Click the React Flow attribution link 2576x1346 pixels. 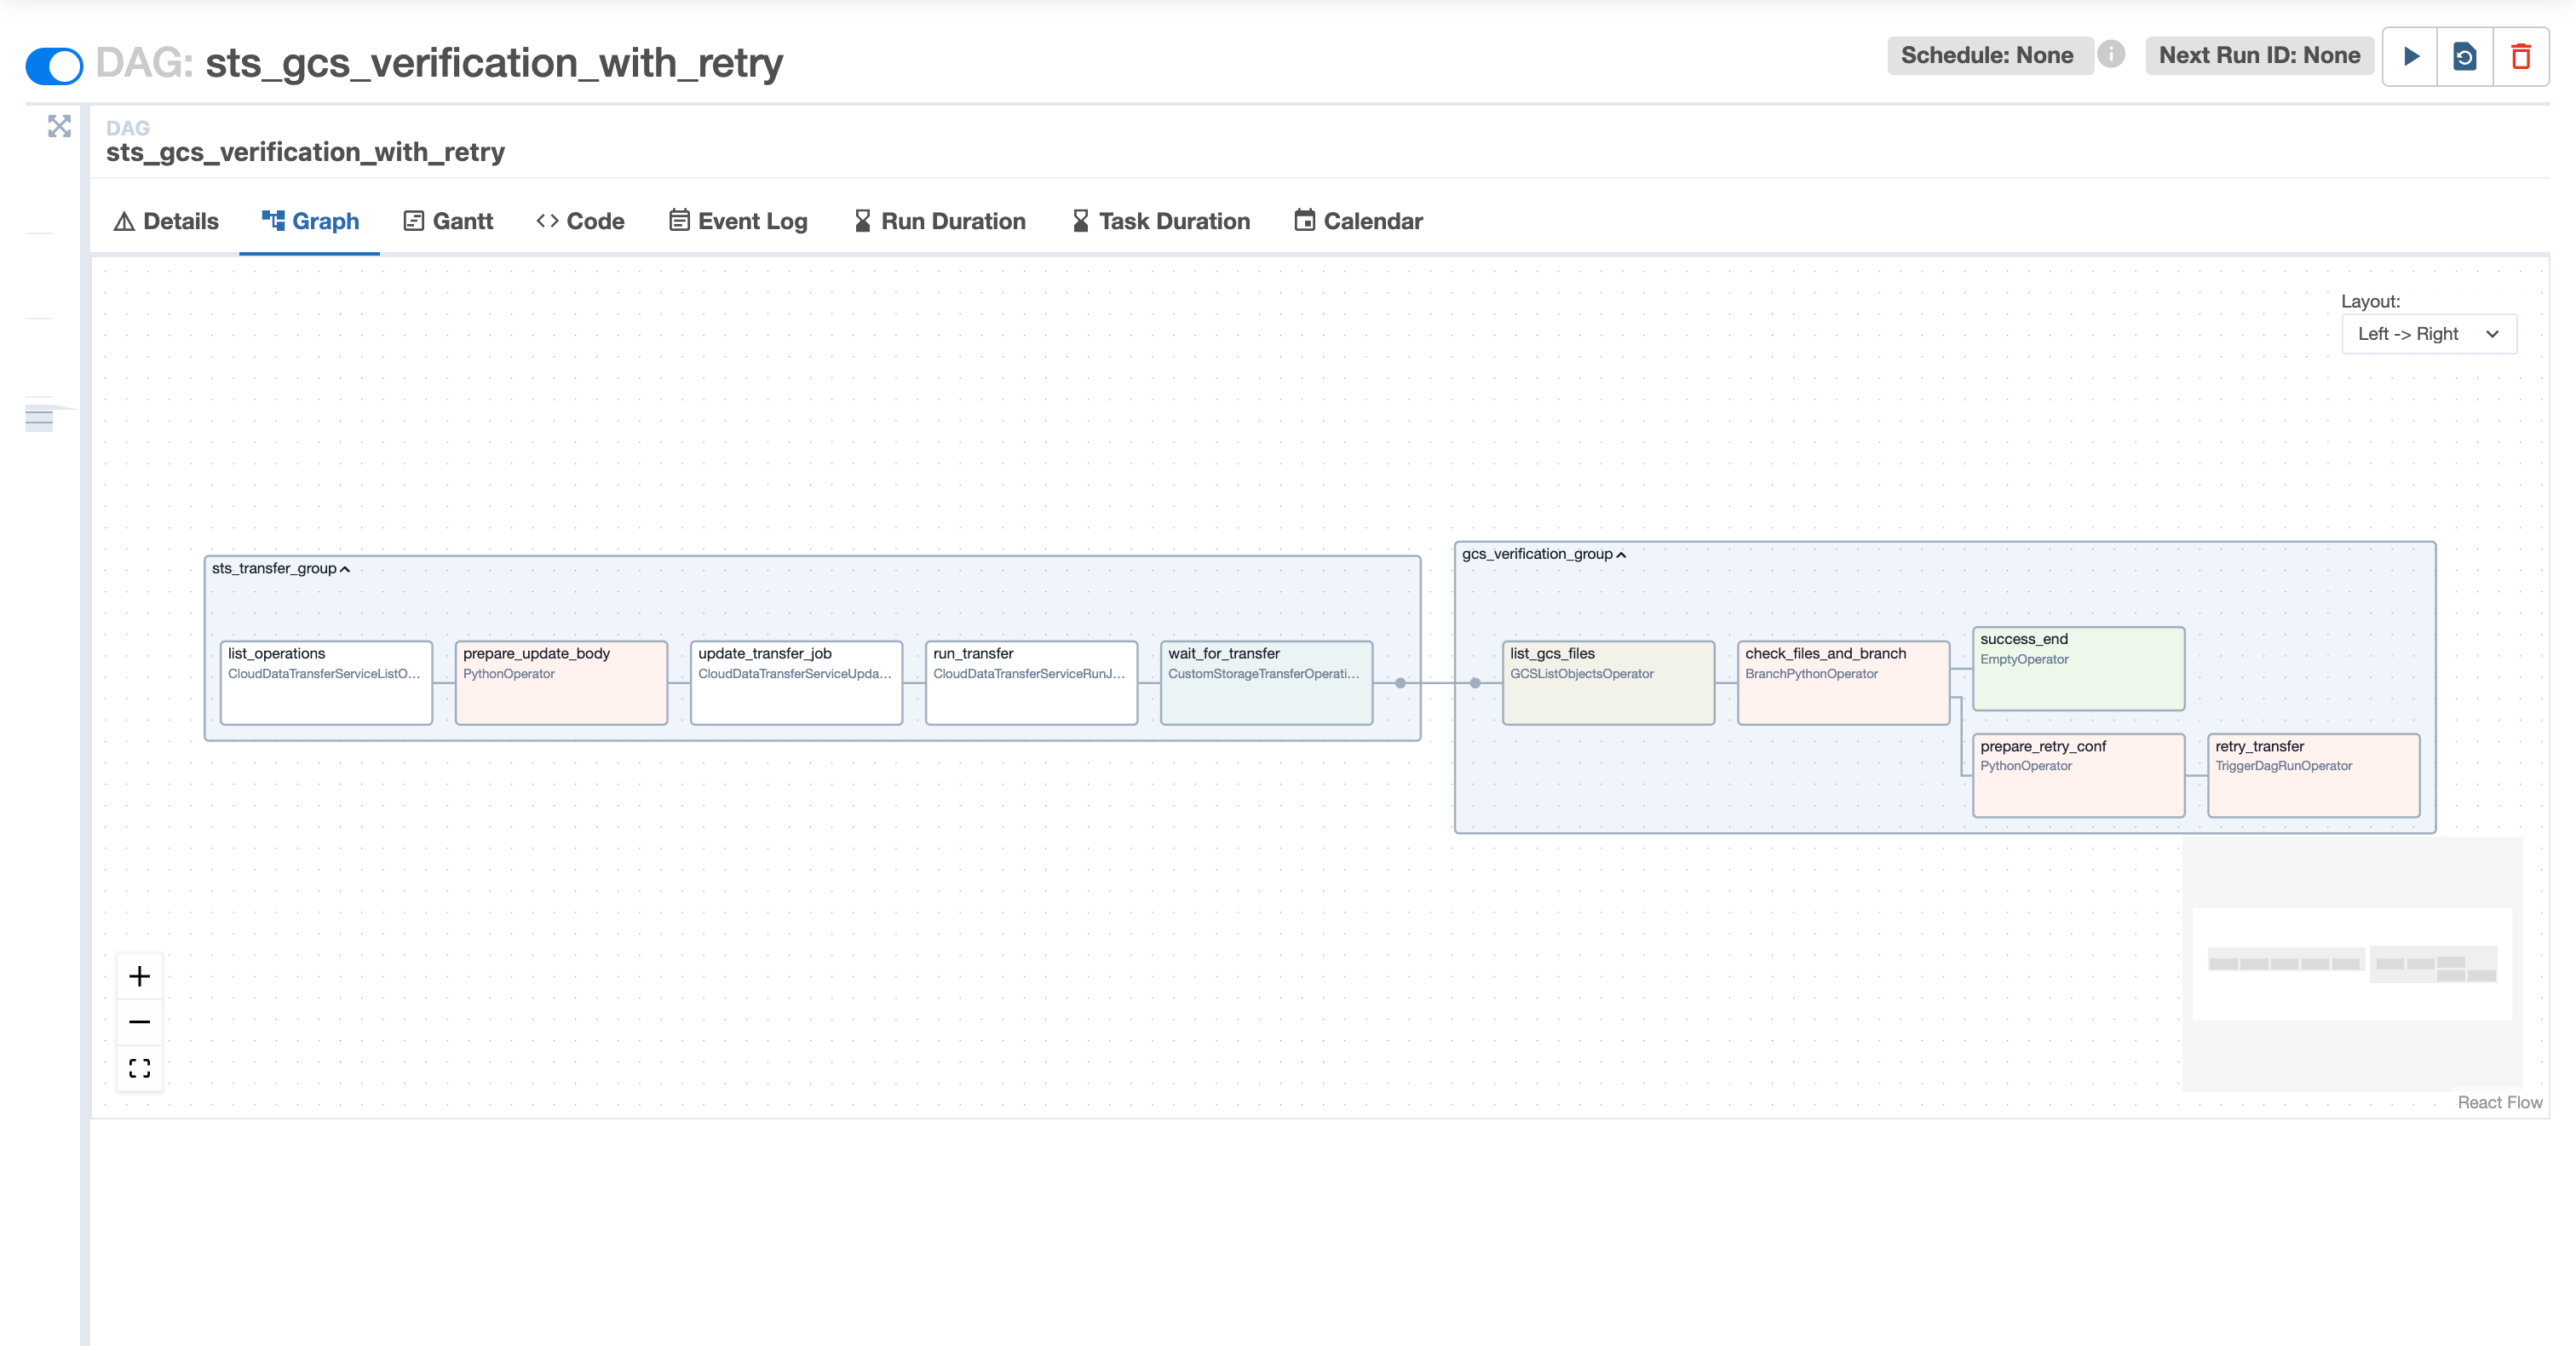click(2499, 1102)
